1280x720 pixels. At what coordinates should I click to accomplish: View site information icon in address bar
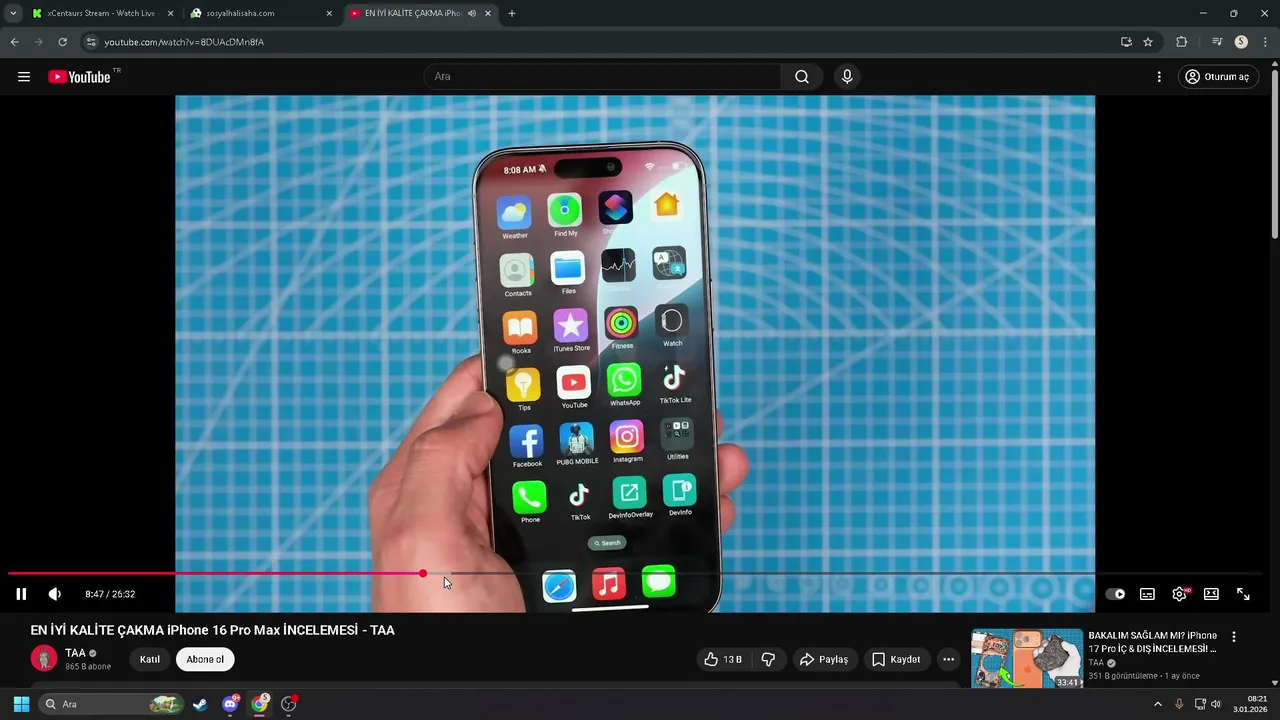(91, 42)
